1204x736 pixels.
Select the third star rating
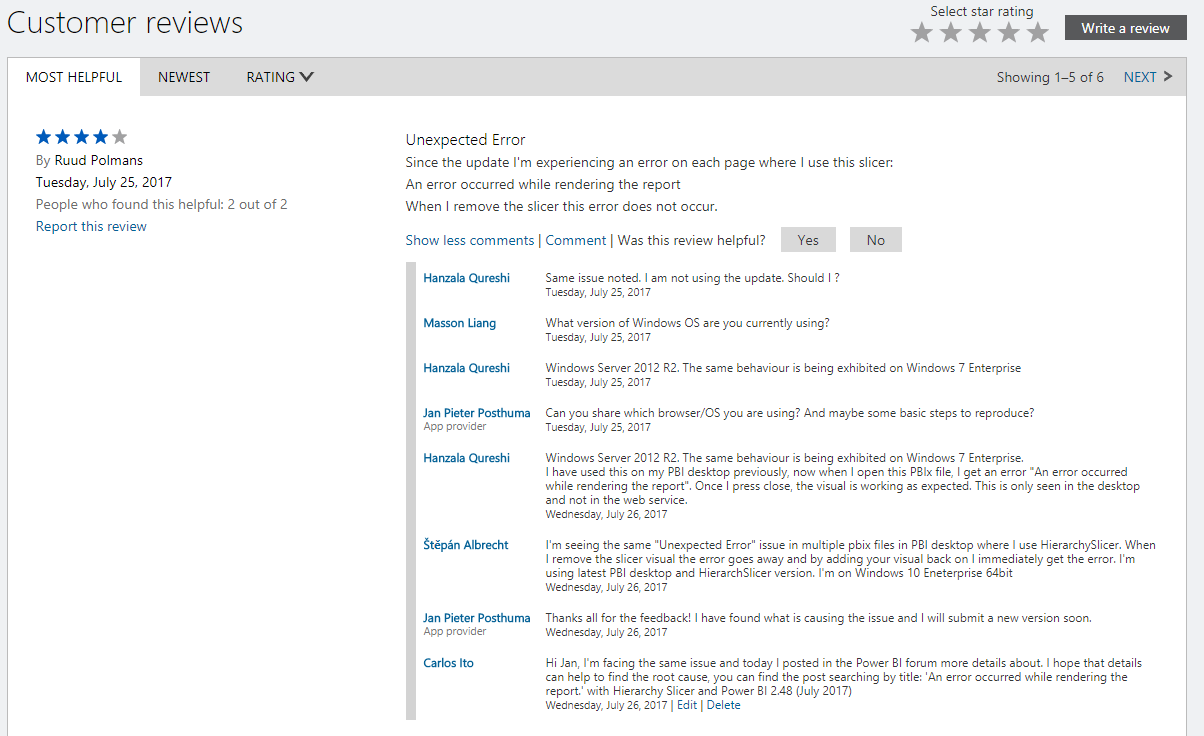point(980,33)
